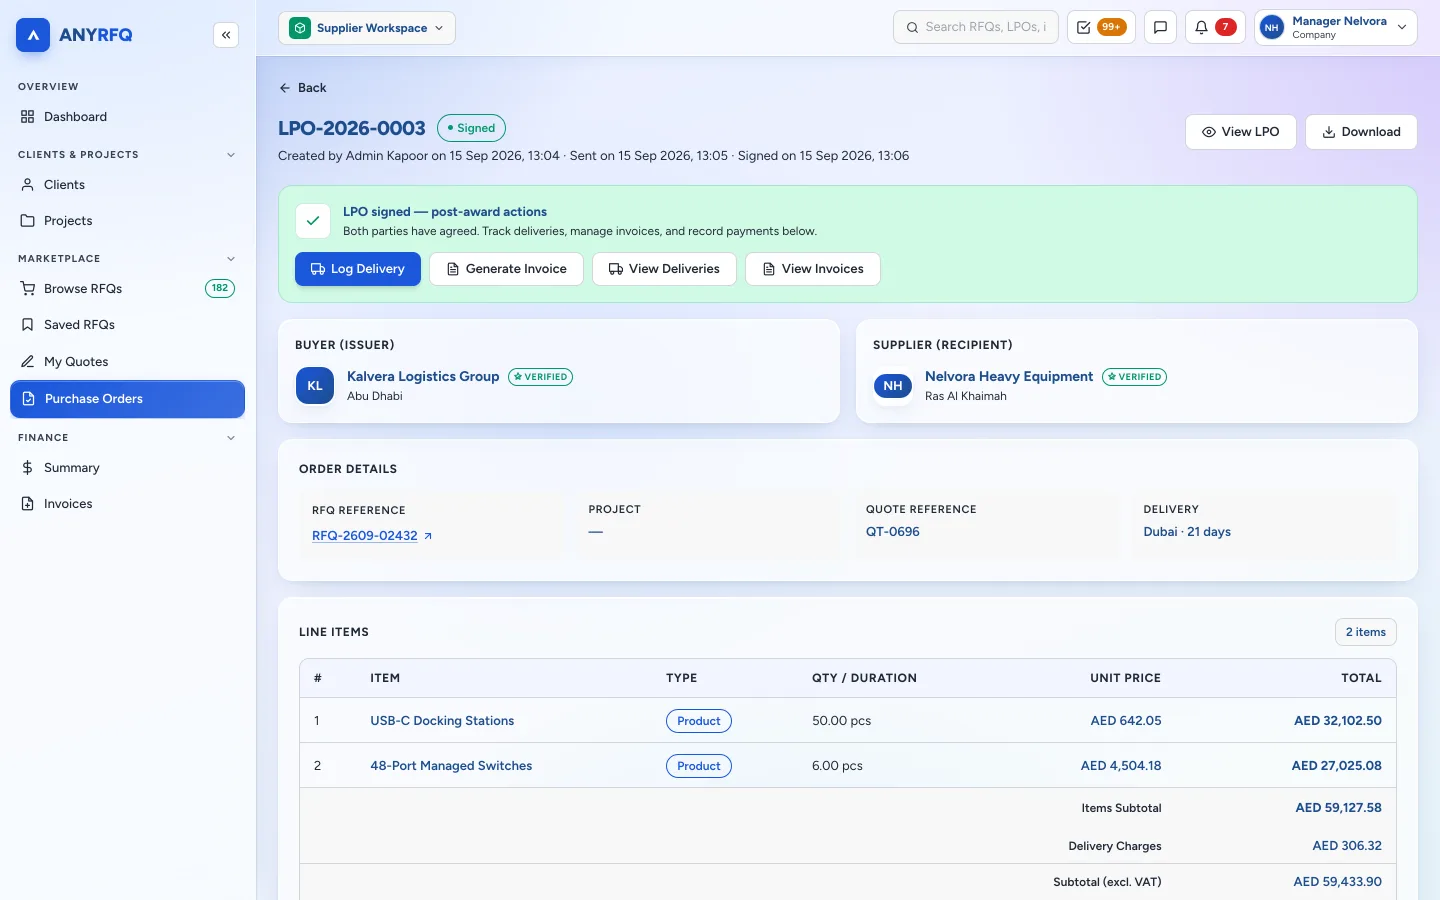
Task: Click View Deliveries
Action: [664, 269]
